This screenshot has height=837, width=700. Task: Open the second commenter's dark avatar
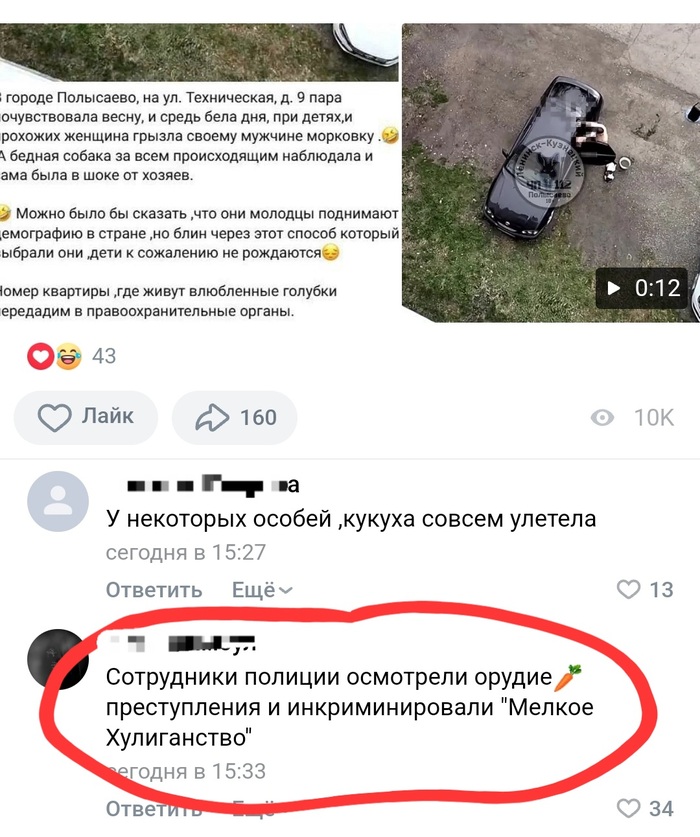pos(58,659)
